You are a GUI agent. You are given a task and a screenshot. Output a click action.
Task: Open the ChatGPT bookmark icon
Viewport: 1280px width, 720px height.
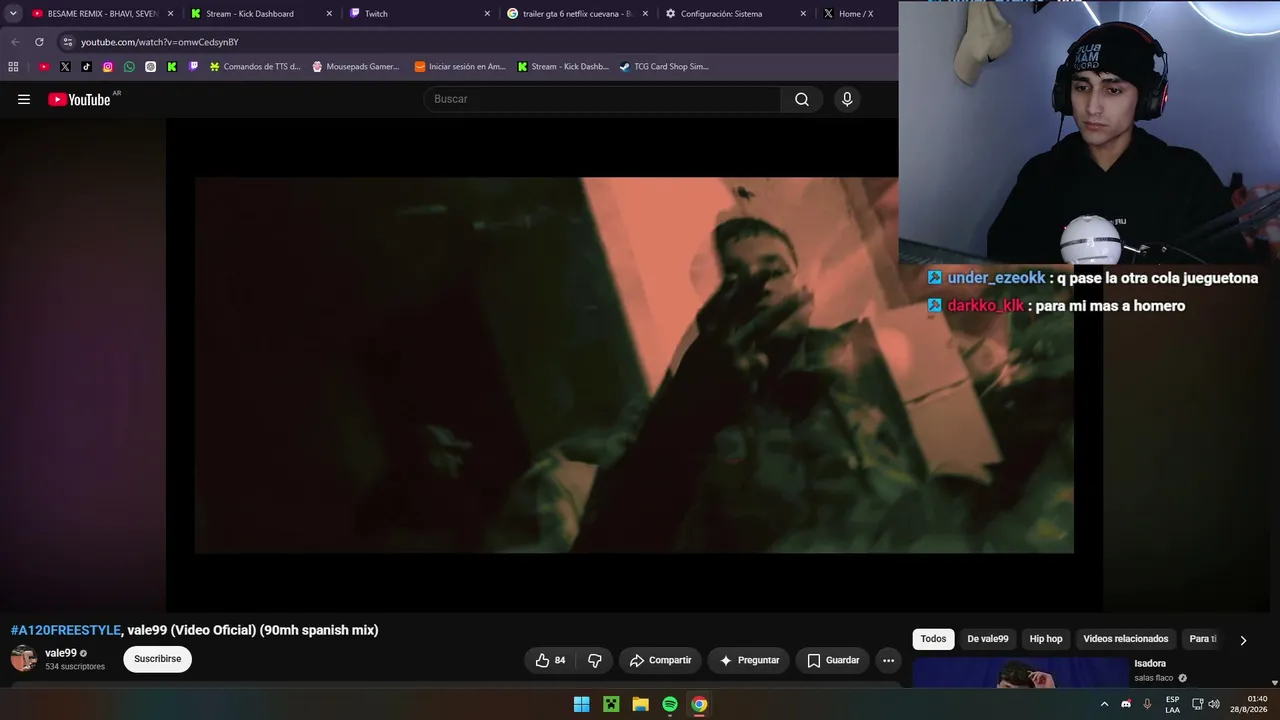(150, 67)
